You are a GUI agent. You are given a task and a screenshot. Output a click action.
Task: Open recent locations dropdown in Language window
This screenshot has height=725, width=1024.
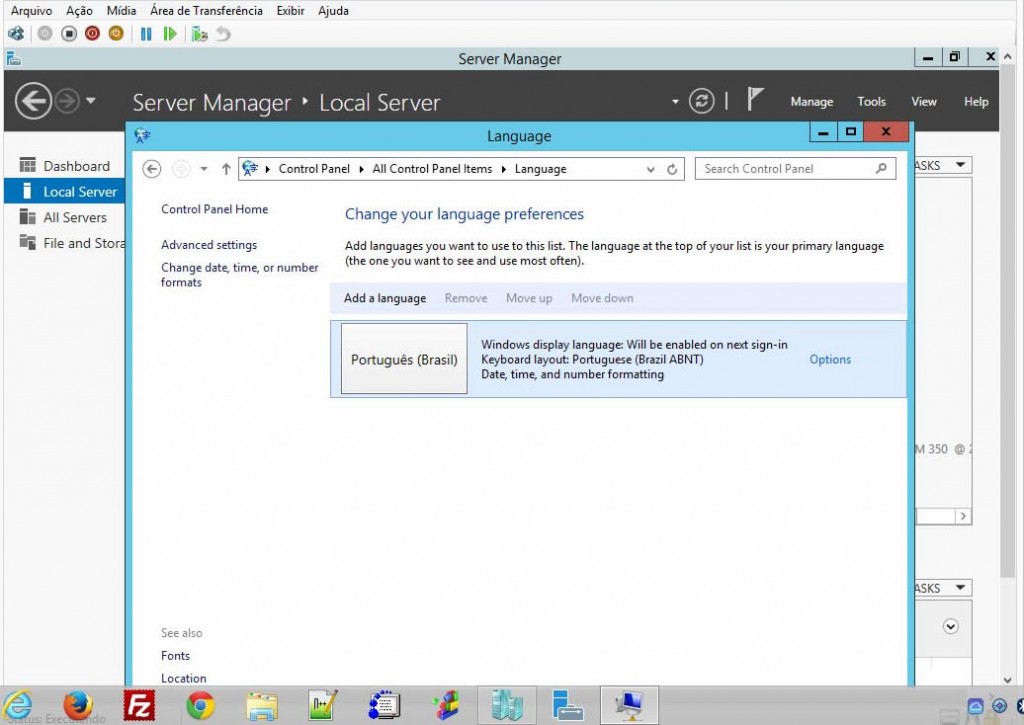204,169
